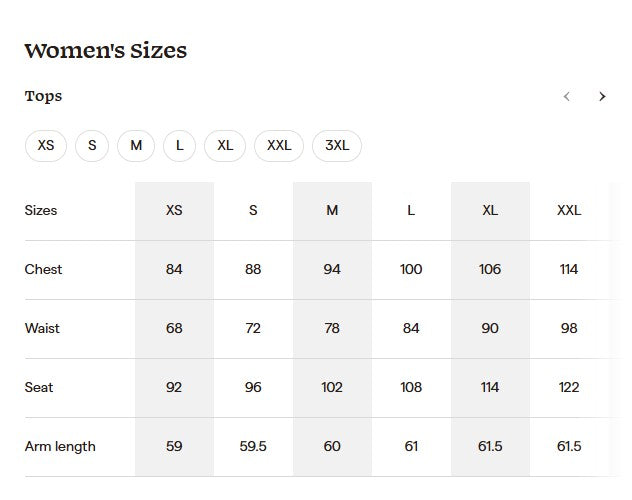Click the Waist row label
Viewport: 632px width, 500px height.
click(x=42, y=329)
